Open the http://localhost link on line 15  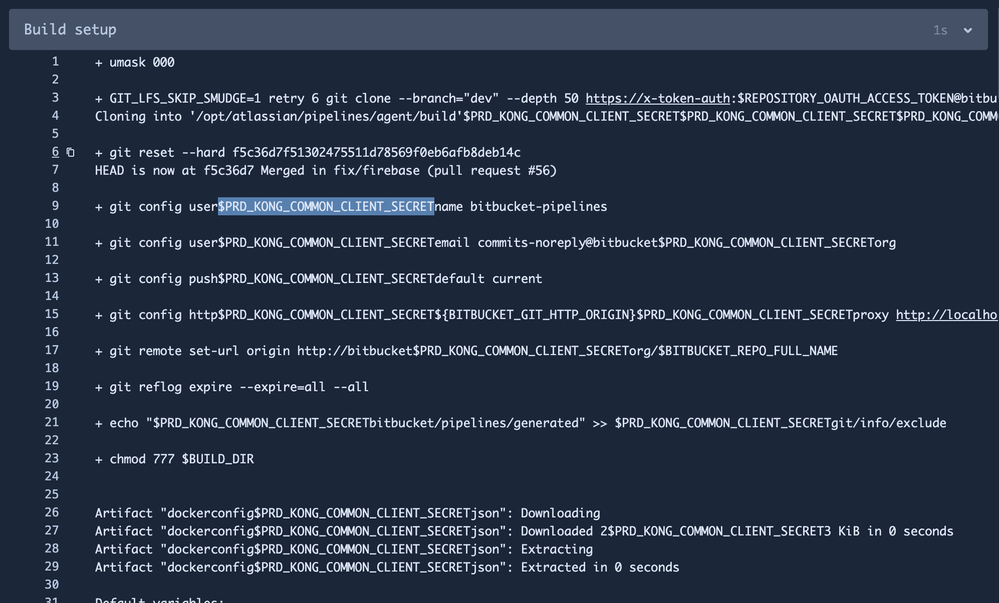947,314
